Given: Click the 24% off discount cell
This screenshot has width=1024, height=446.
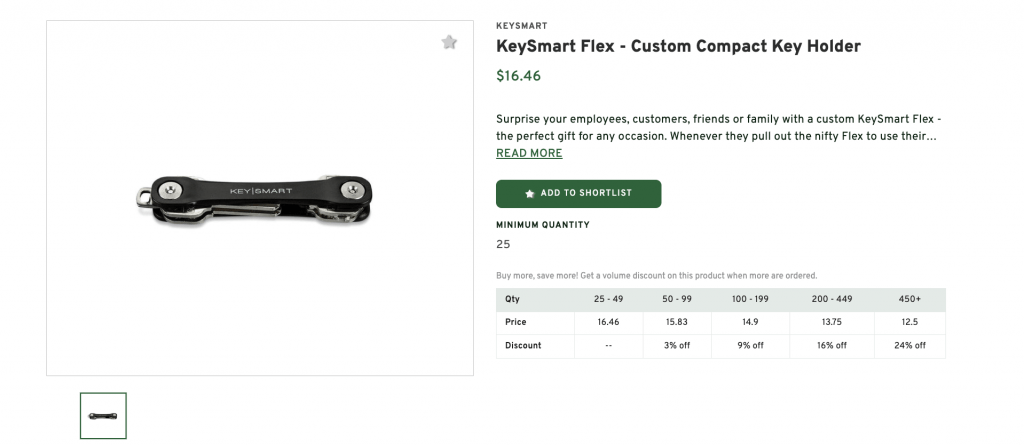Looking at the screenshot, I should click(909, 345).
